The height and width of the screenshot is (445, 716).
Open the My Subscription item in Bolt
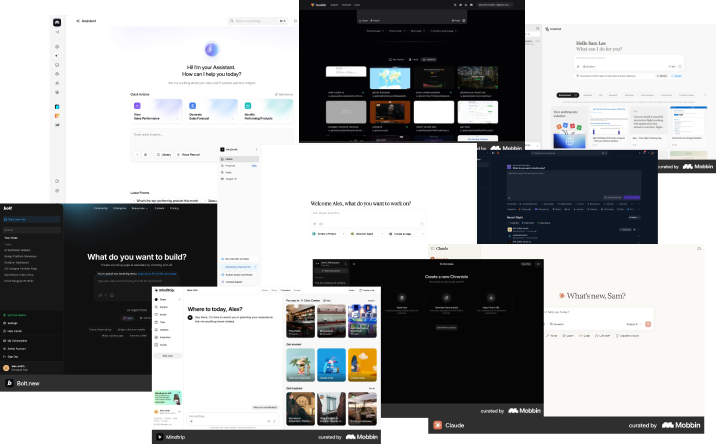coord(16,340)
